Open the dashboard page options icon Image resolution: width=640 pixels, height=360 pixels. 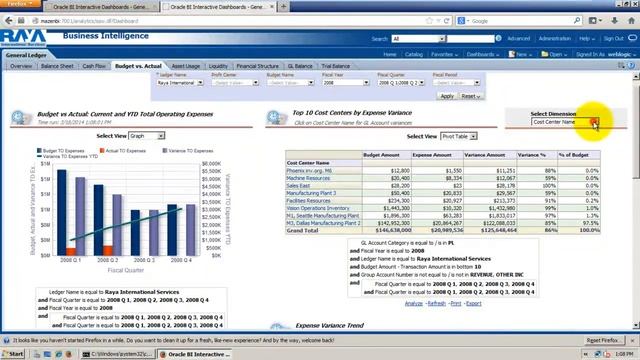tap(621, 65)
